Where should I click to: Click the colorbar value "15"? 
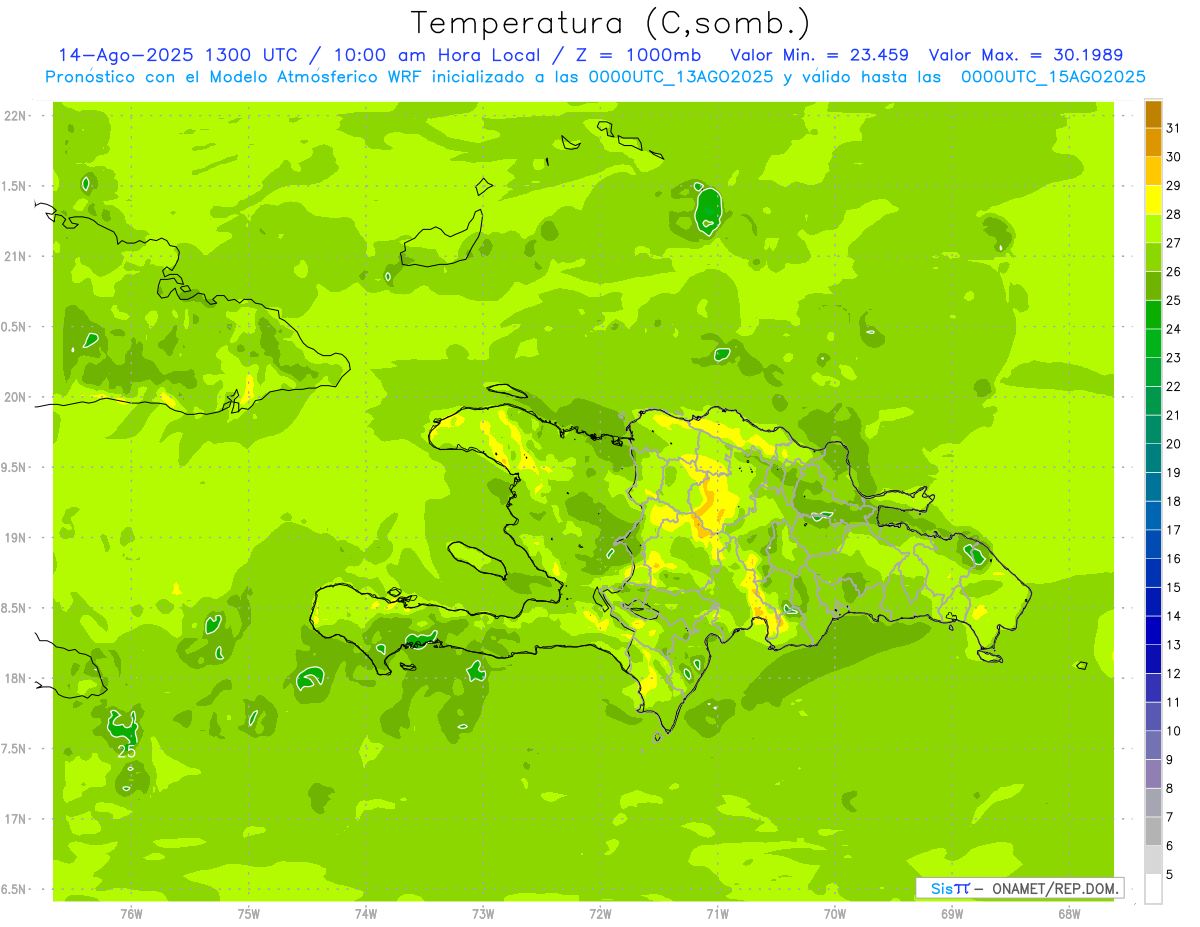[x=1174, y=587]
